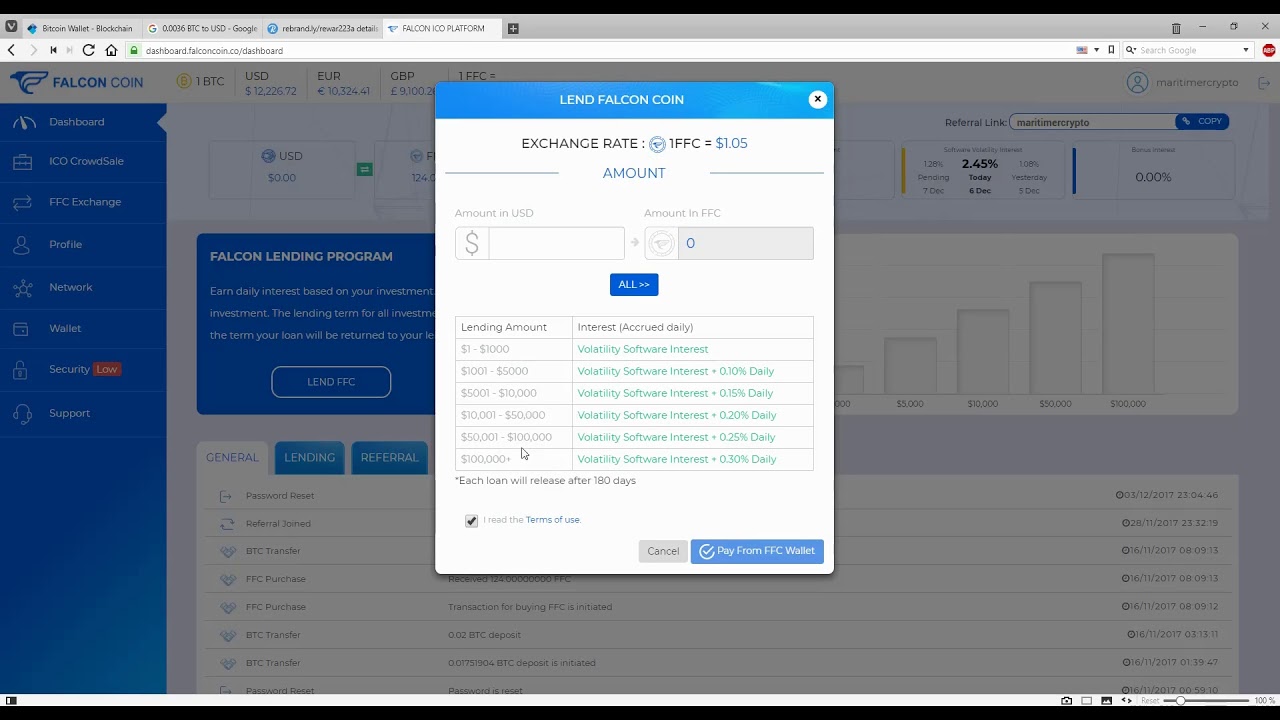Open Network in the sidebar
The image size is (1280, 720).
click(83, 287)
